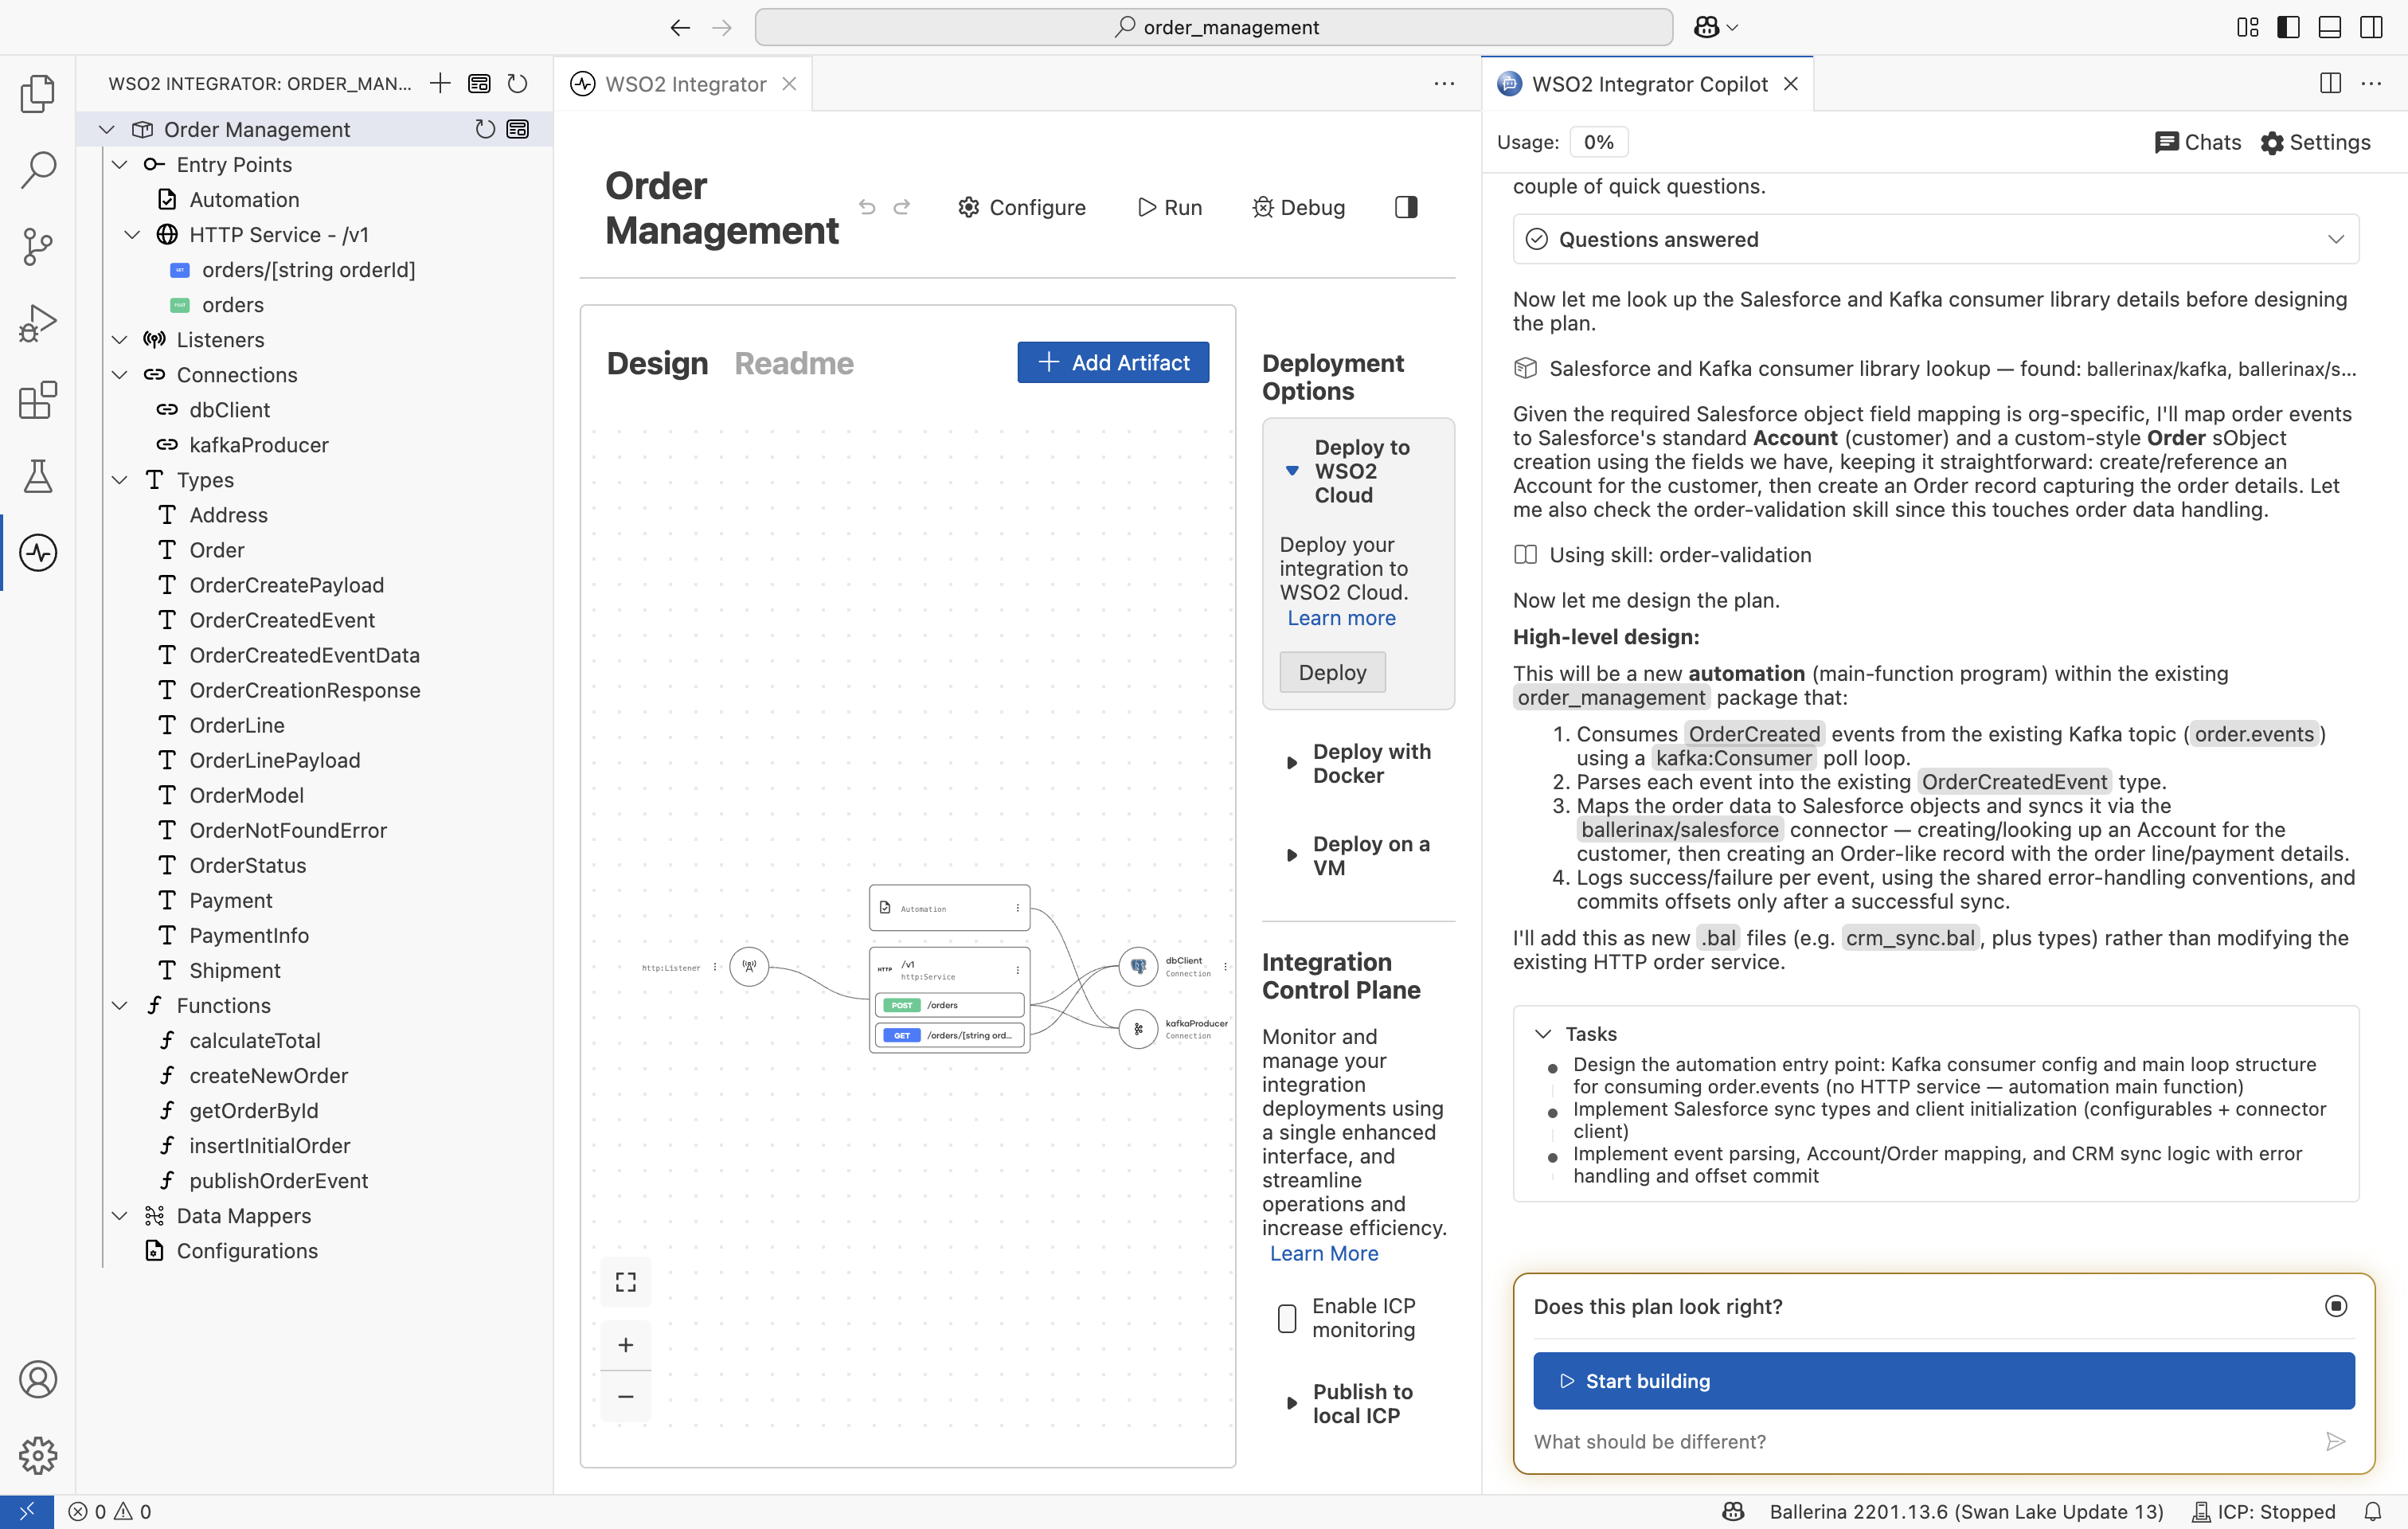Open Learn More link under Integration Control Plane

point(1324,1253)
